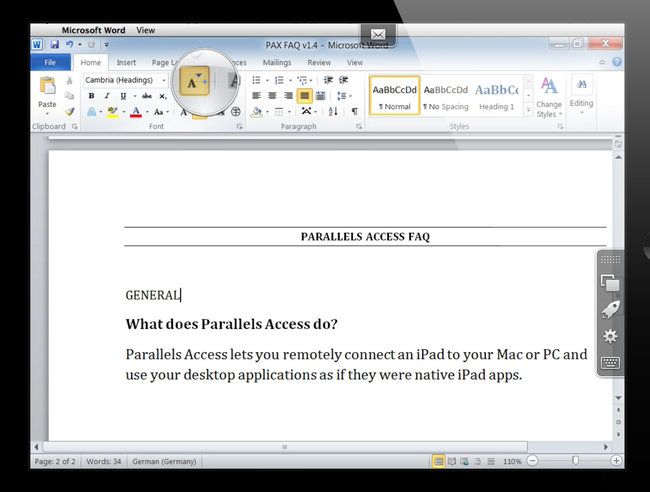Switch to the Mailings tab
Viewport: 650px width, 492px height.
pos(277,62)
